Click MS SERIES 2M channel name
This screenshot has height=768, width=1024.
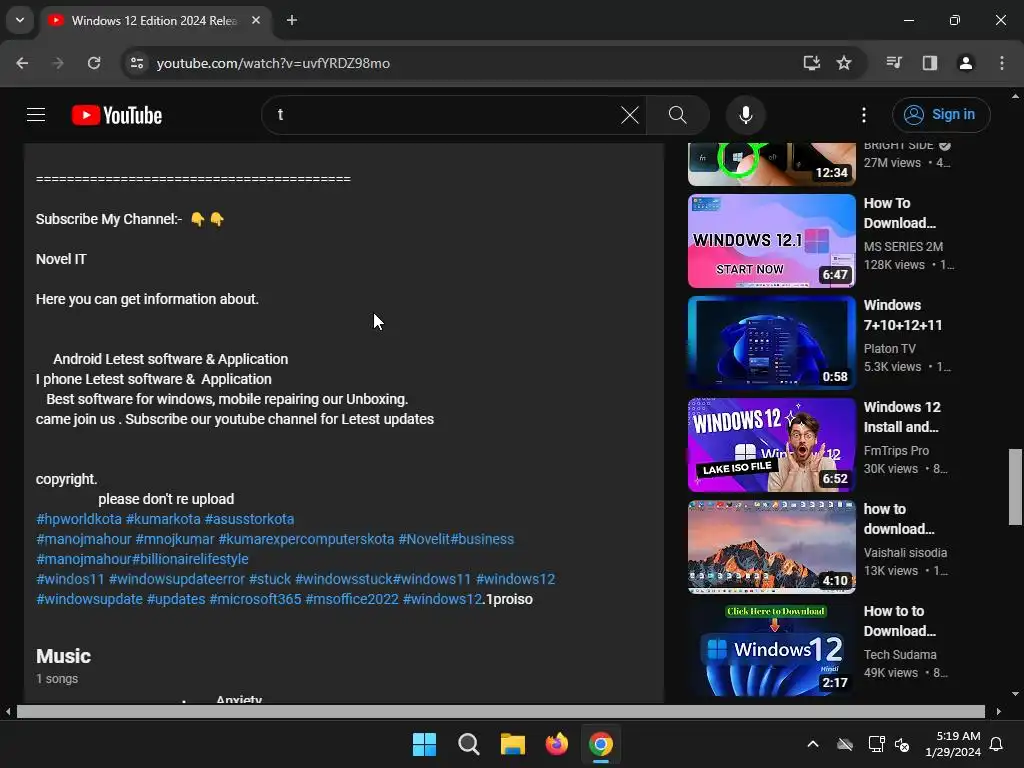click(x=903, y=247)
